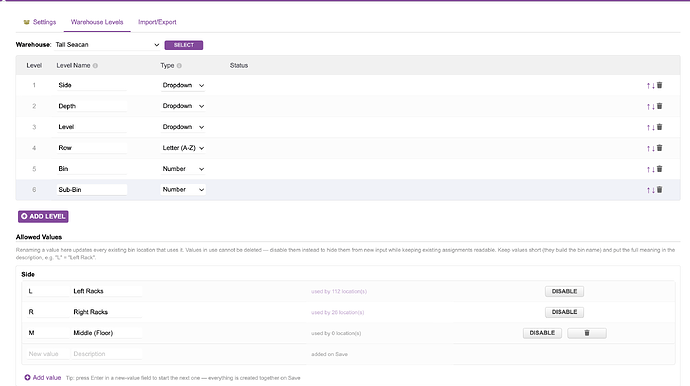Click the Add value link

(x=43, y=378)
